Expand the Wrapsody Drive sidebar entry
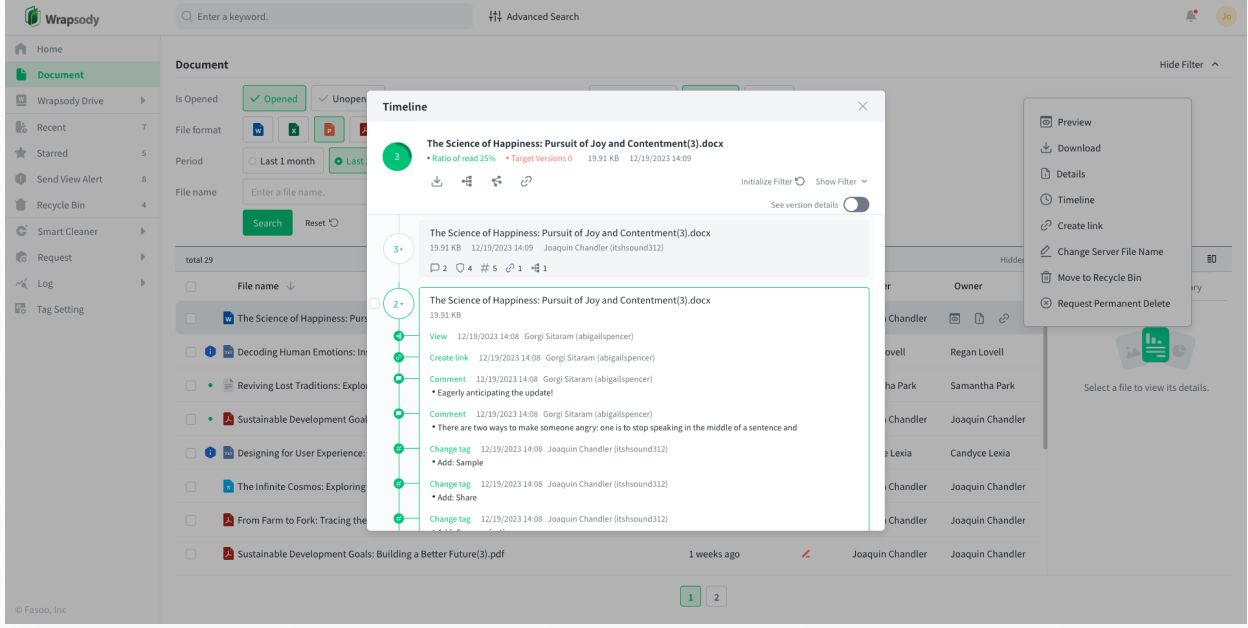This screenshot has width=1248, height=628. point(72,100)
